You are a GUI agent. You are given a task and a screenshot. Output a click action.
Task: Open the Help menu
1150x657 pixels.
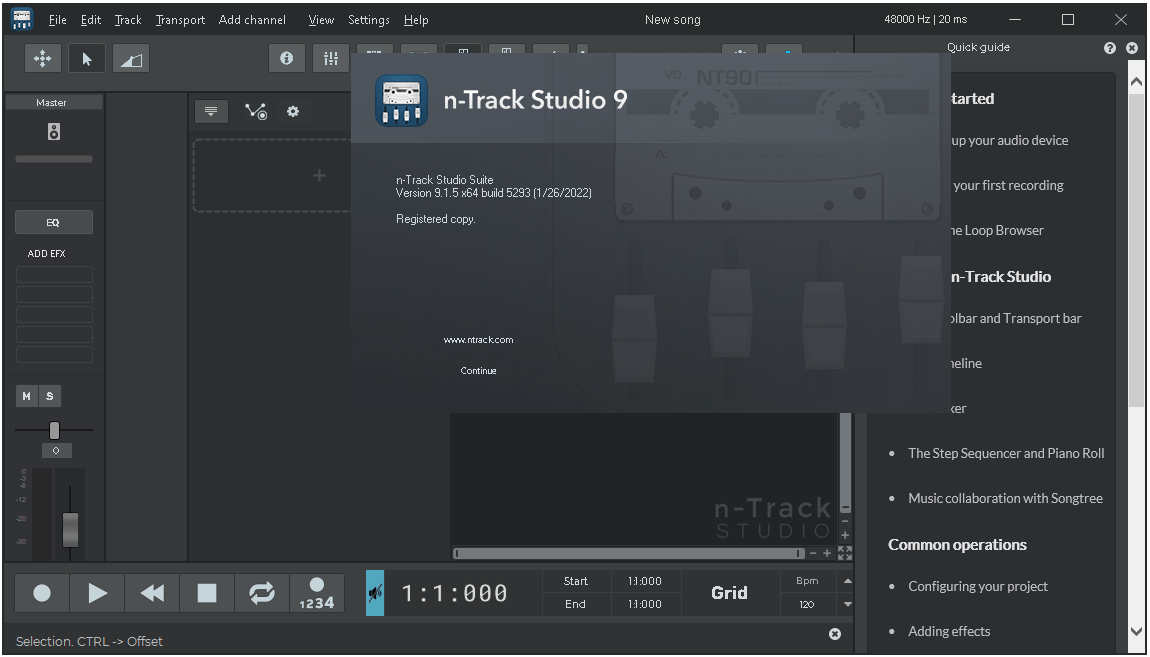pyautogui.click(x=416, y=20)
